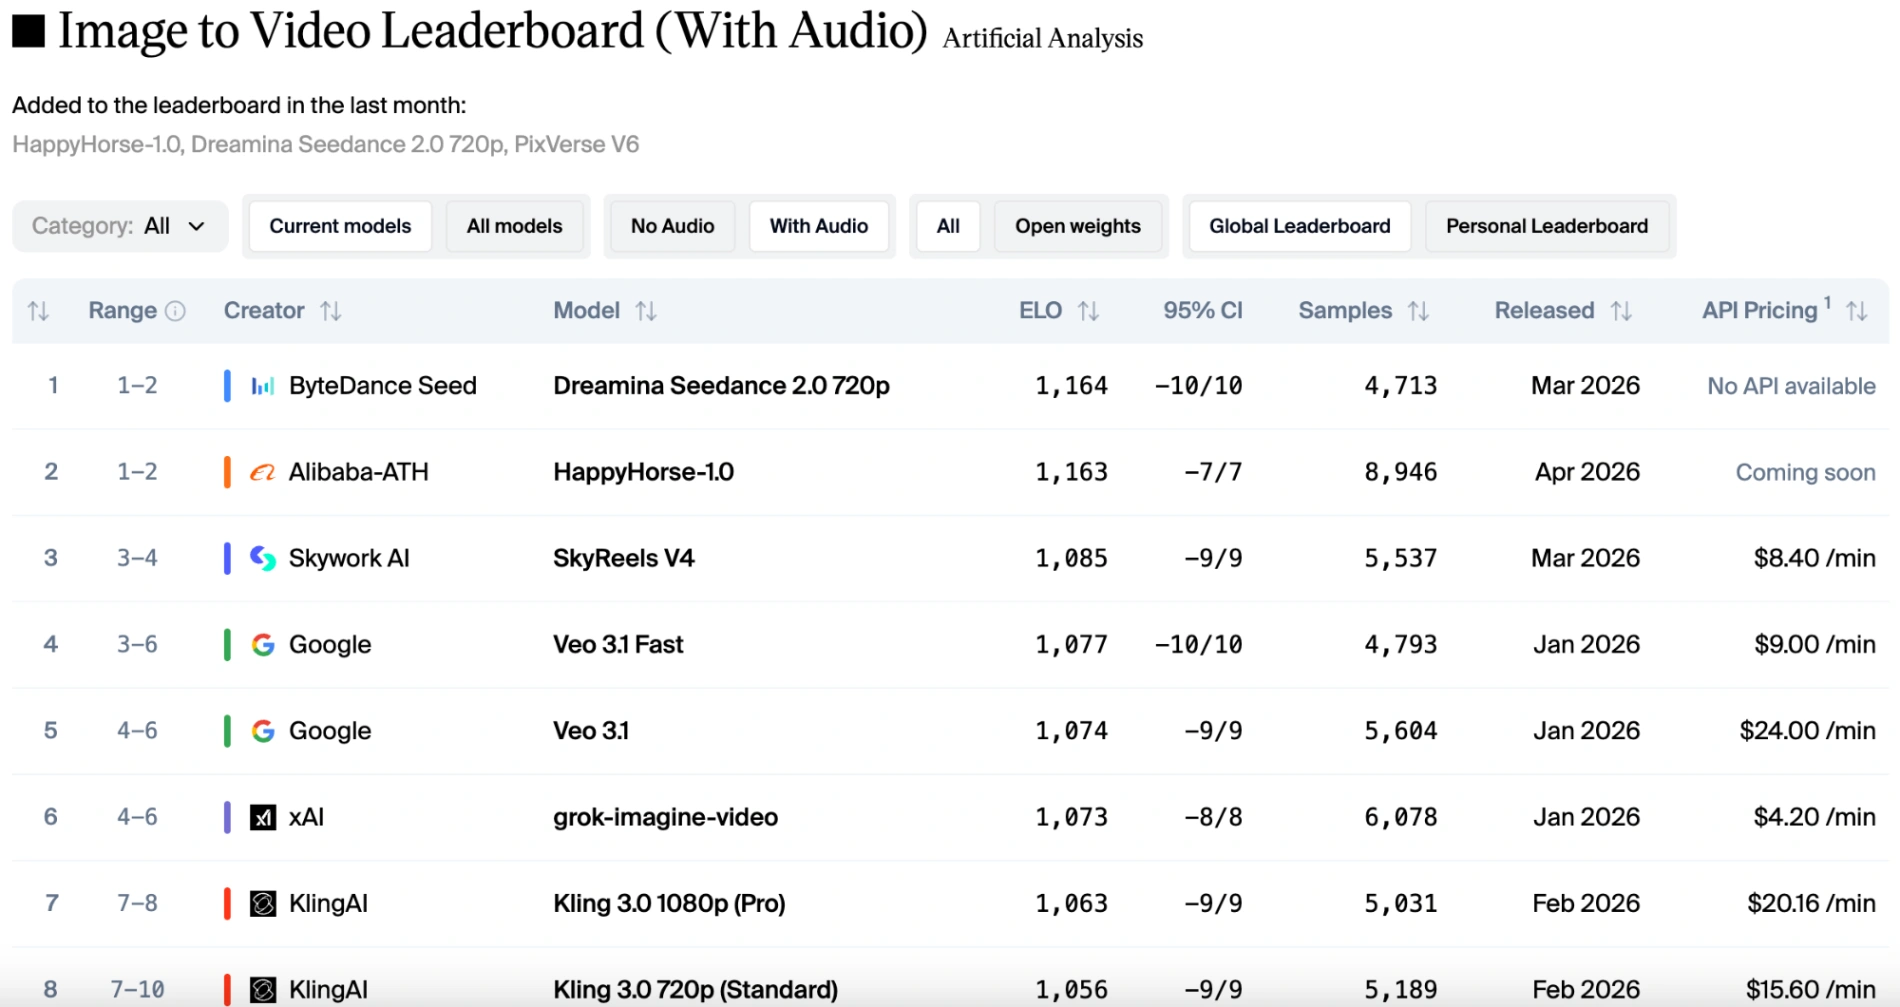This screenshot has width=1900, height=1007.
Task: Click the xAI logo icon
Action: click(263, 818)
